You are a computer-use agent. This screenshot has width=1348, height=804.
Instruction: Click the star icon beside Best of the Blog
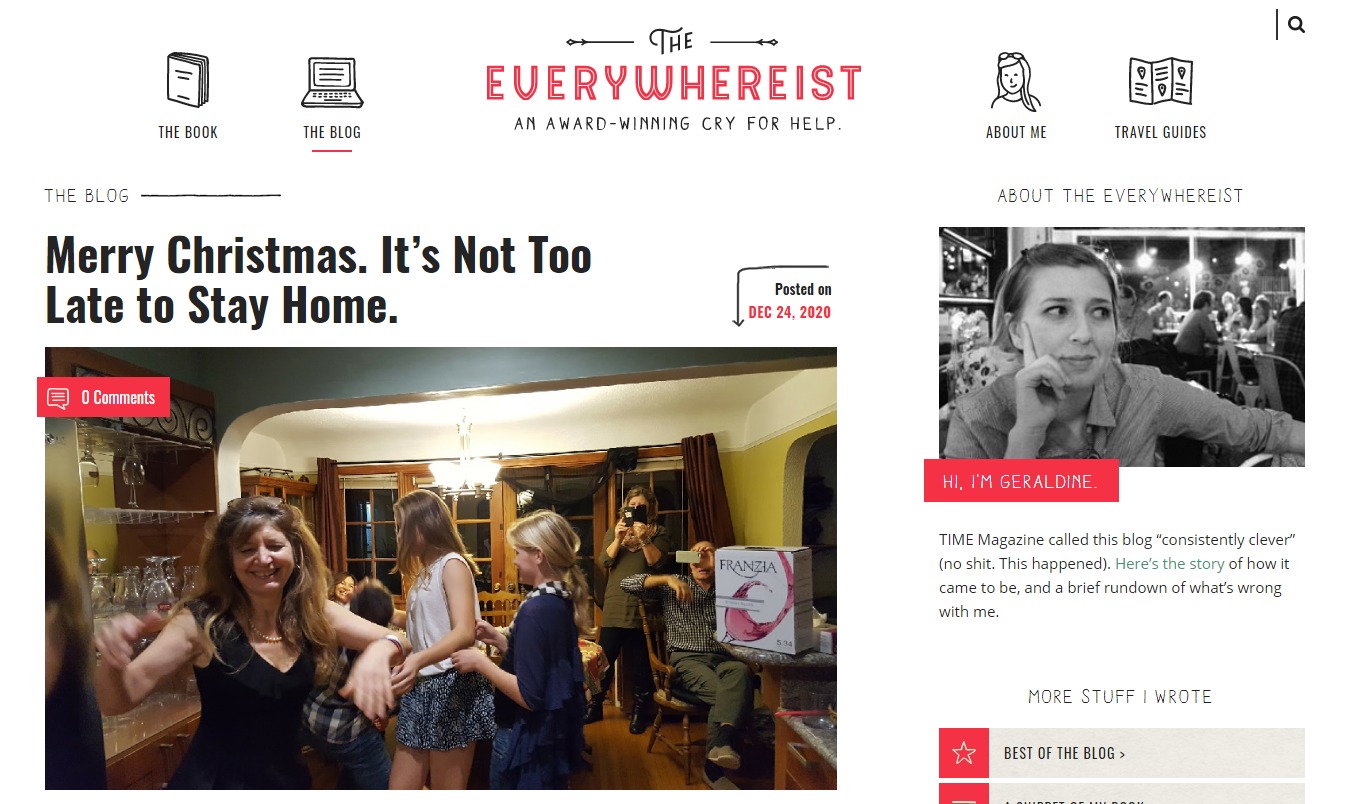[x=964, y=753]
